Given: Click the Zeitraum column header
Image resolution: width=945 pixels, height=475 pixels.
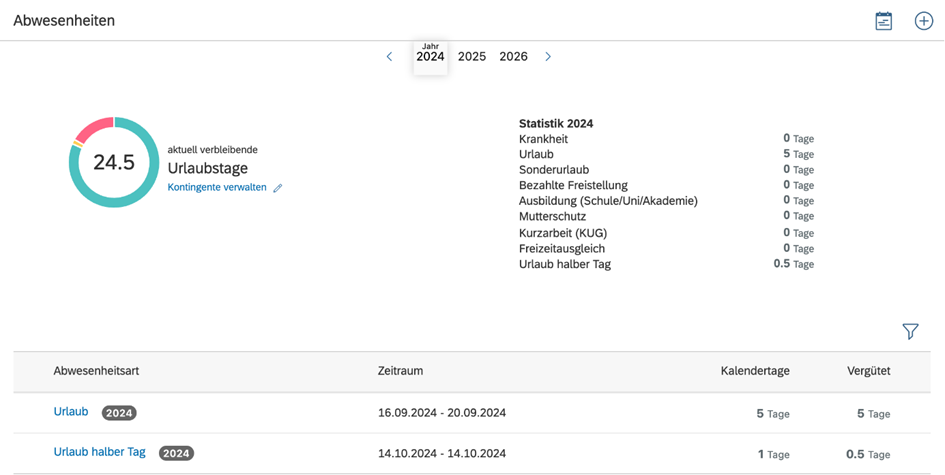Looking at the screenshot, I should click(400, 371).
